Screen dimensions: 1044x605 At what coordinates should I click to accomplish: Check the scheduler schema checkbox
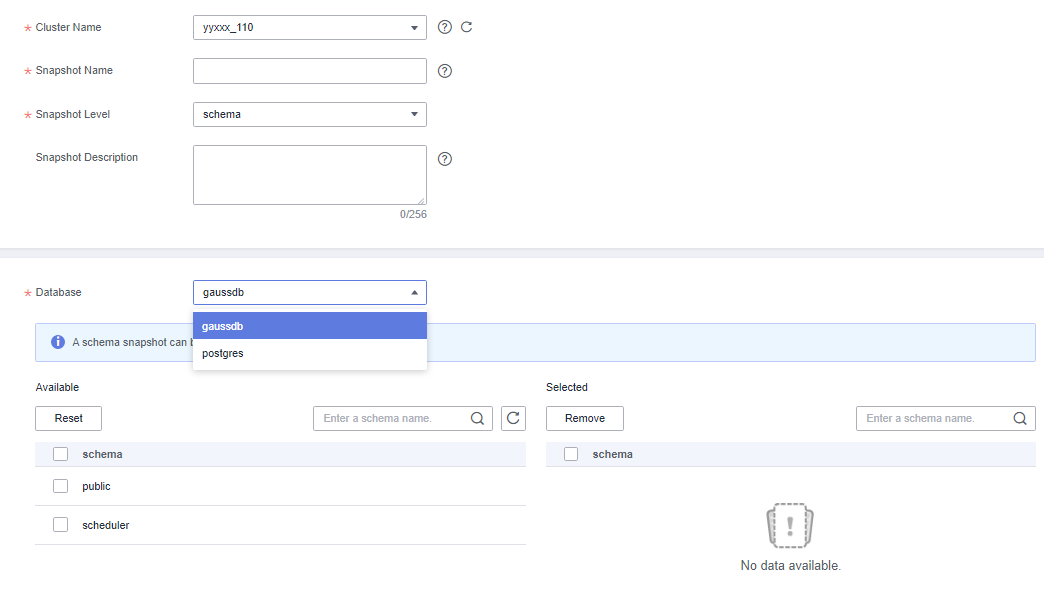coord(61,525)
